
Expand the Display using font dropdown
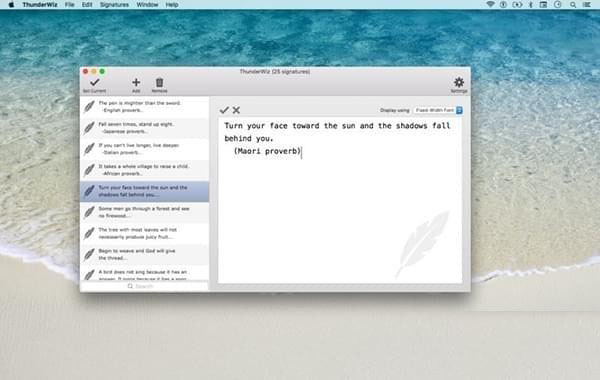439,110
